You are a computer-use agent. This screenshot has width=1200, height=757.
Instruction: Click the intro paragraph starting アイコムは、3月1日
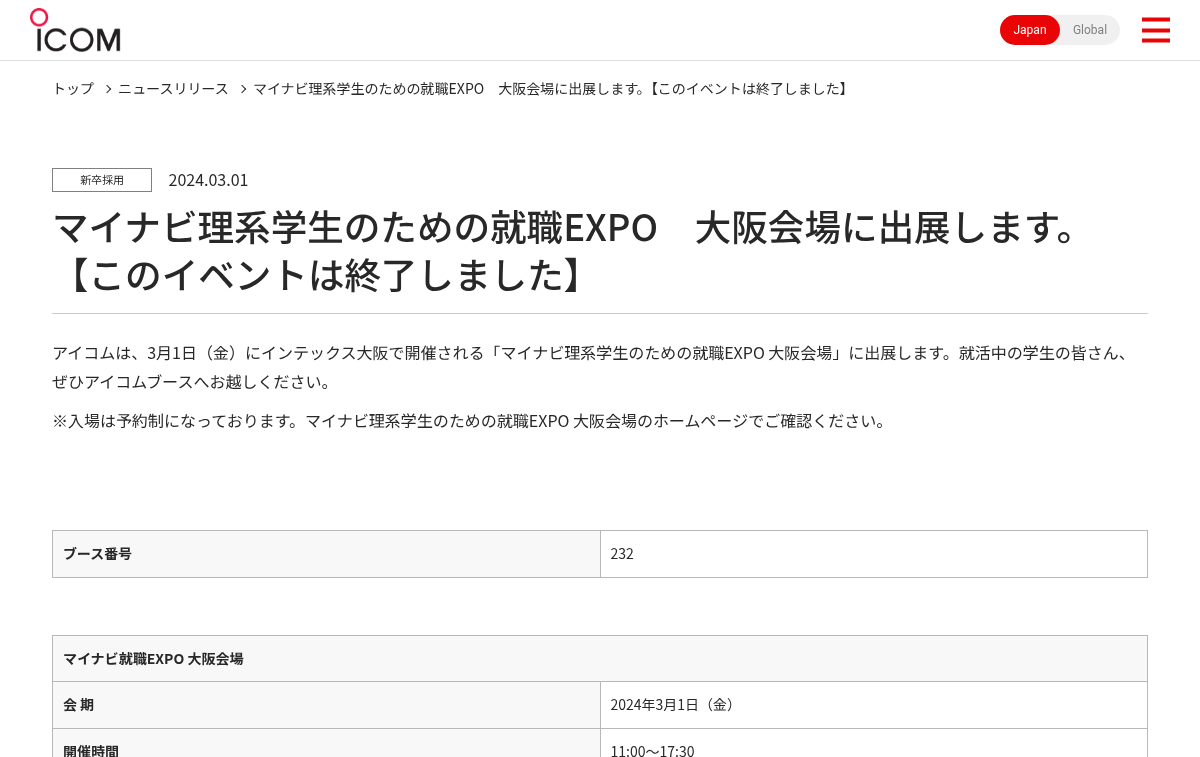coord(594,367)
